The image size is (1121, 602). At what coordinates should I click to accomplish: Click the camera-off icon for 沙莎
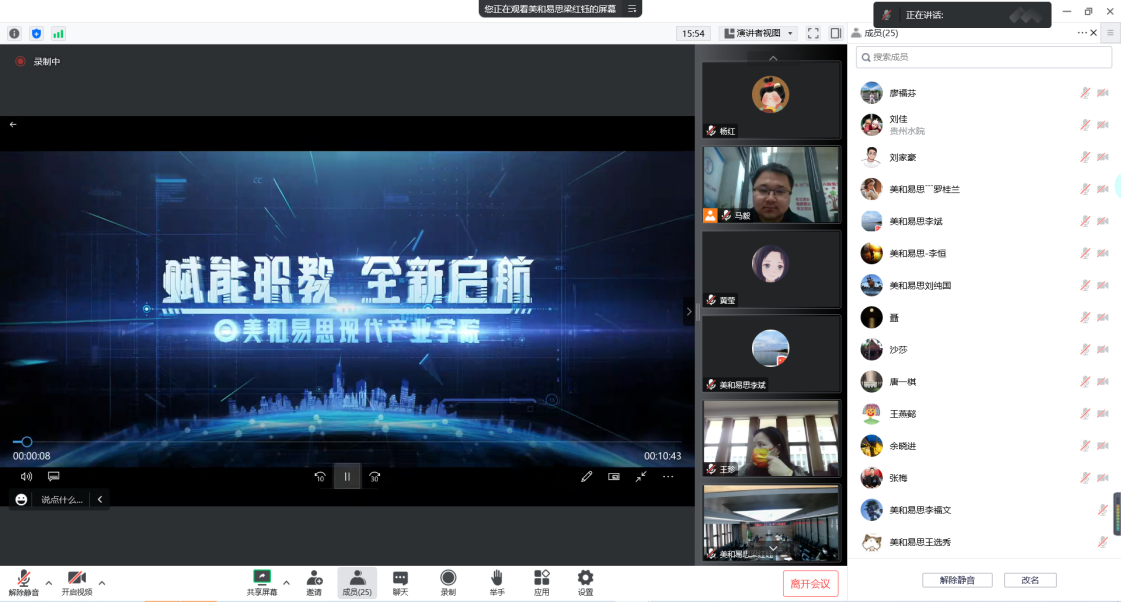pos(1103,350)
